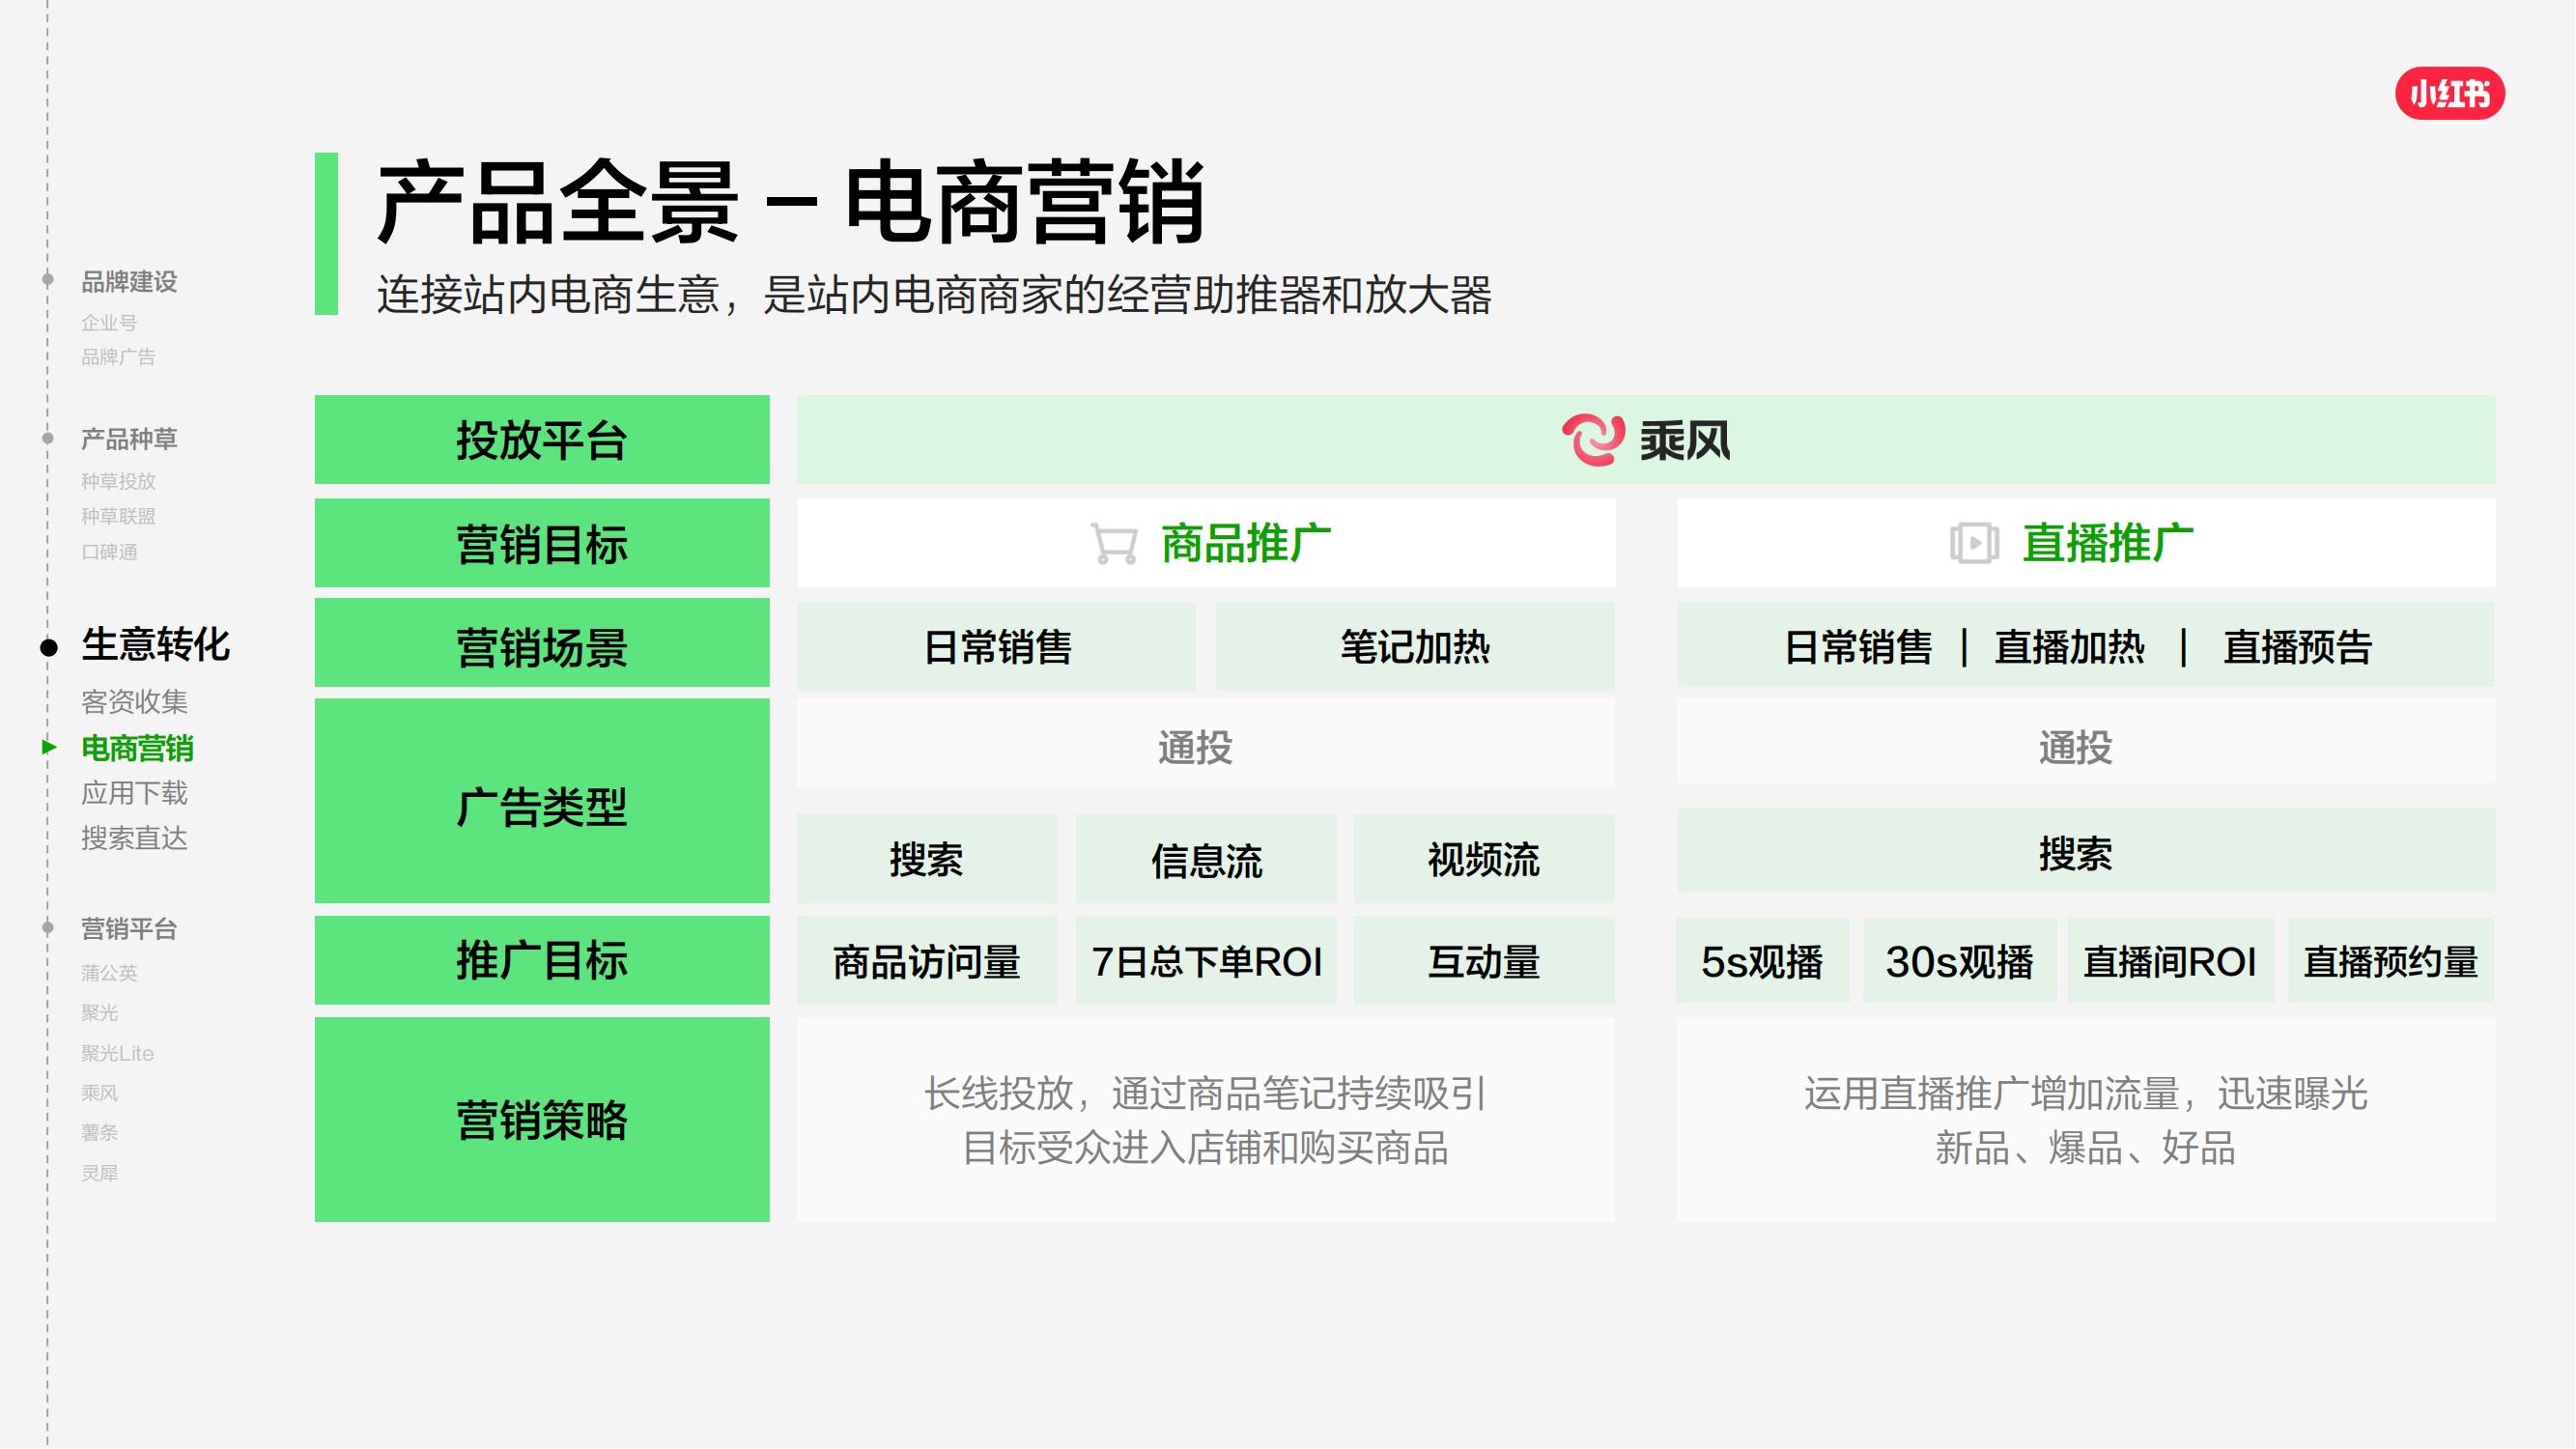
Task: Click 日常销售 in the live scenarios
Action: [x=1858, y=647]
